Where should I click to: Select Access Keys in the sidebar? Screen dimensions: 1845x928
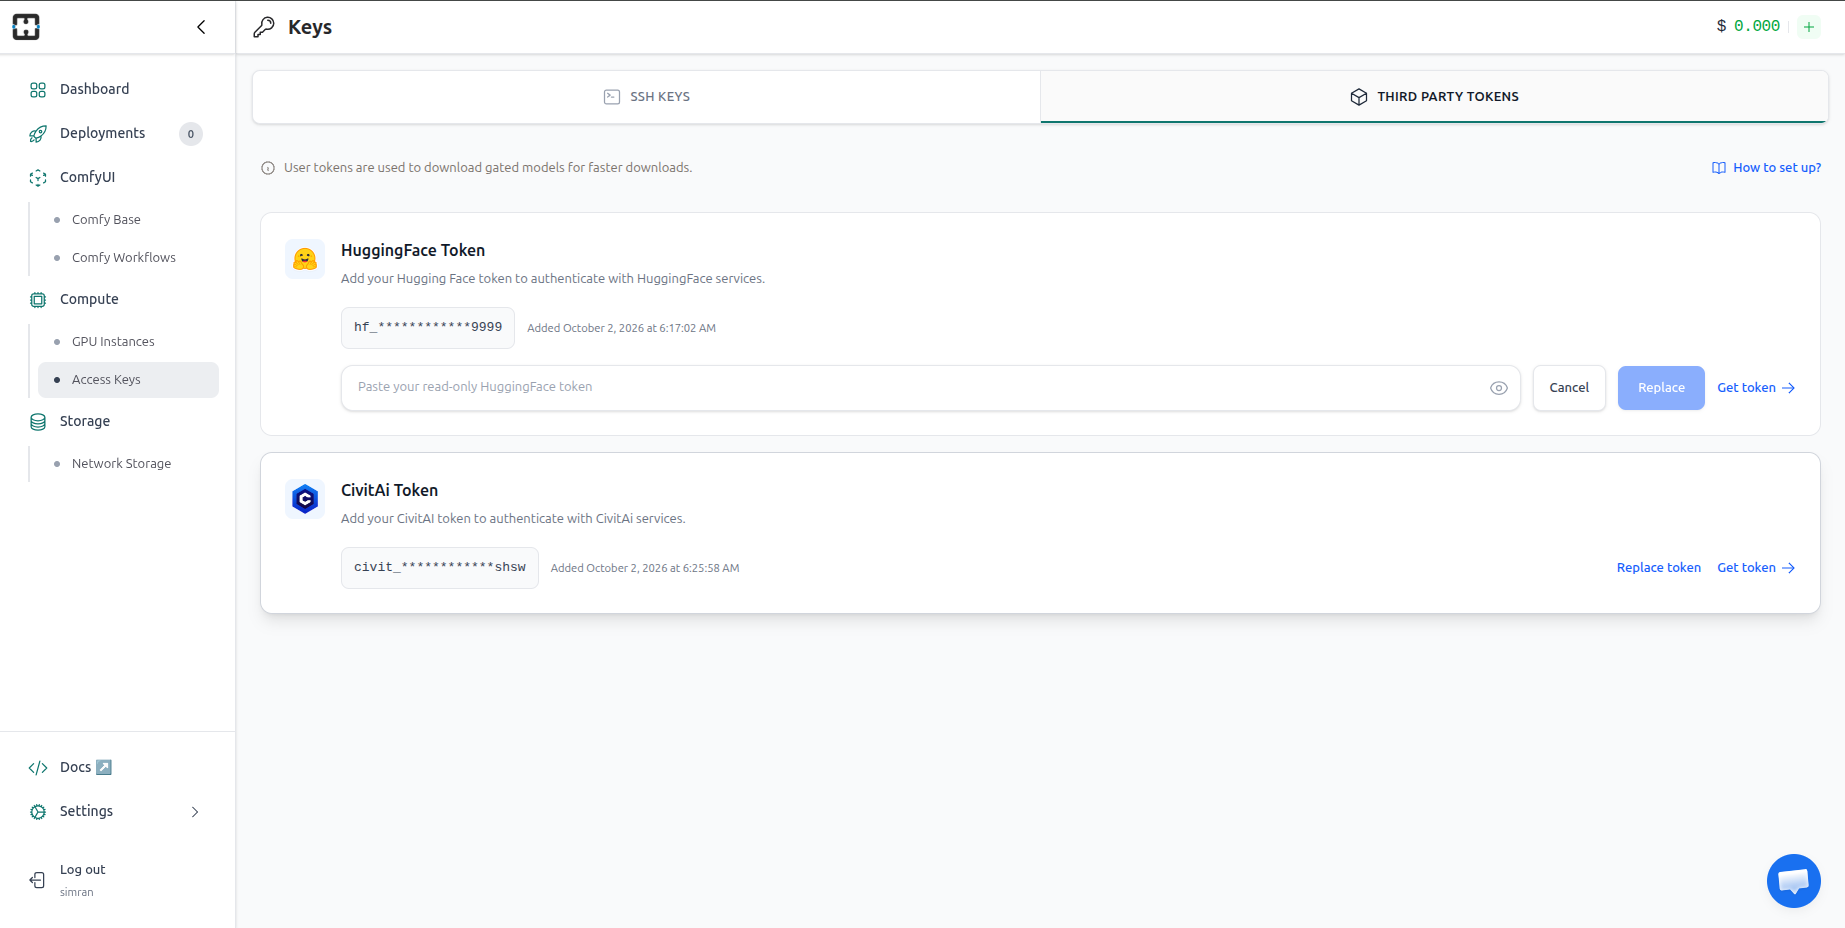pos(128,380)
